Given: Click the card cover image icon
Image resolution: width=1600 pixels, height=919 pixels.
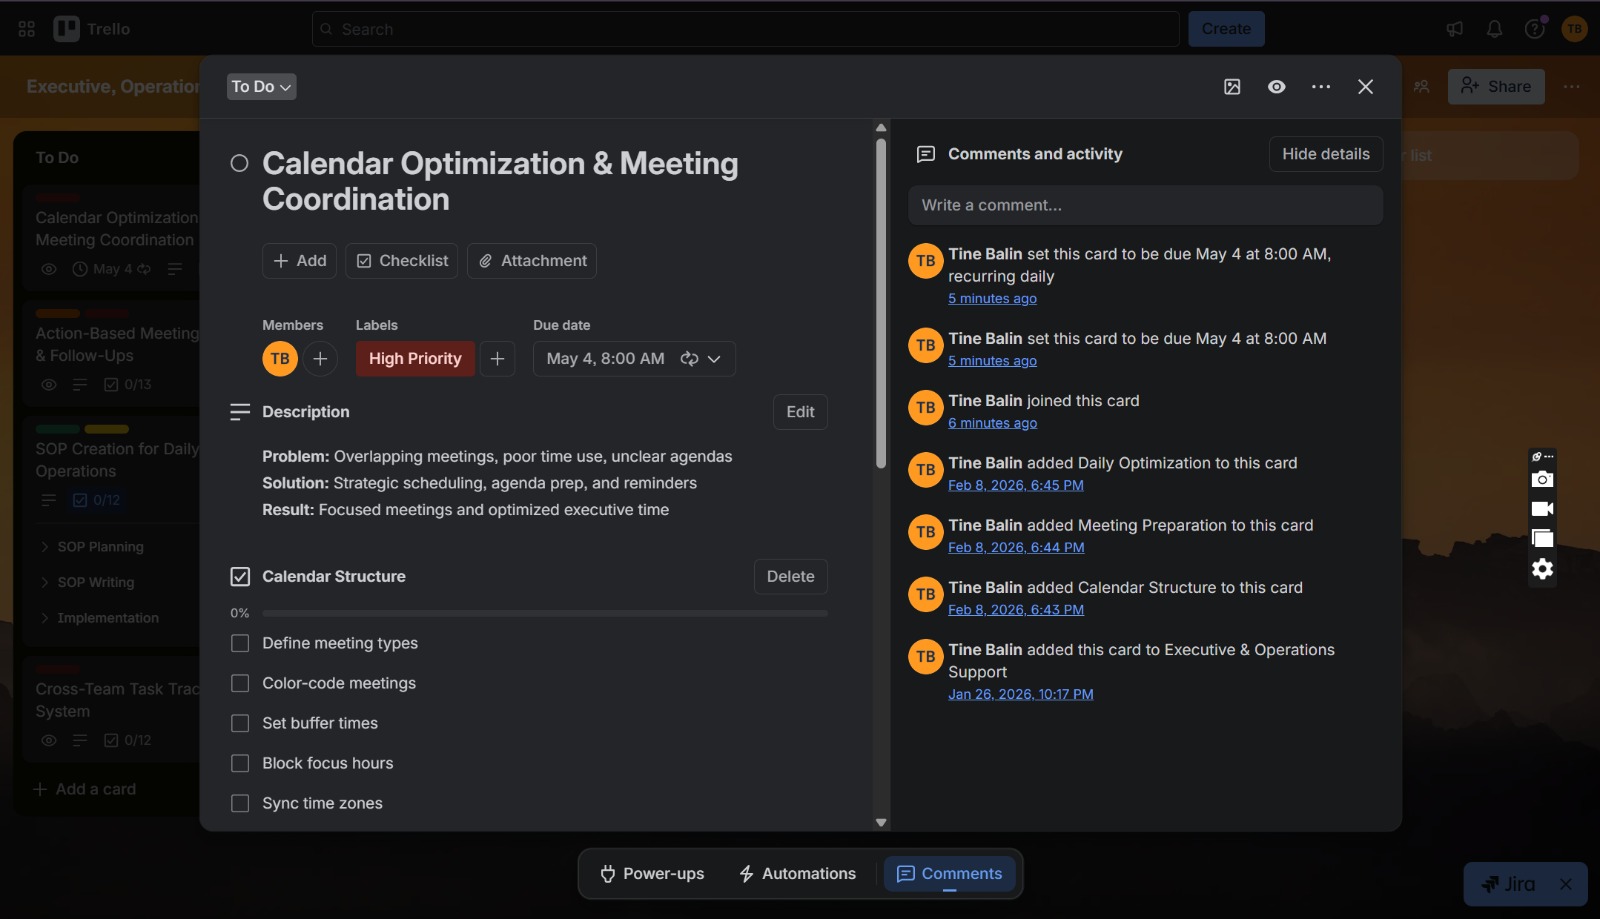Looking at the screenshot, I should coord(1232,87).
